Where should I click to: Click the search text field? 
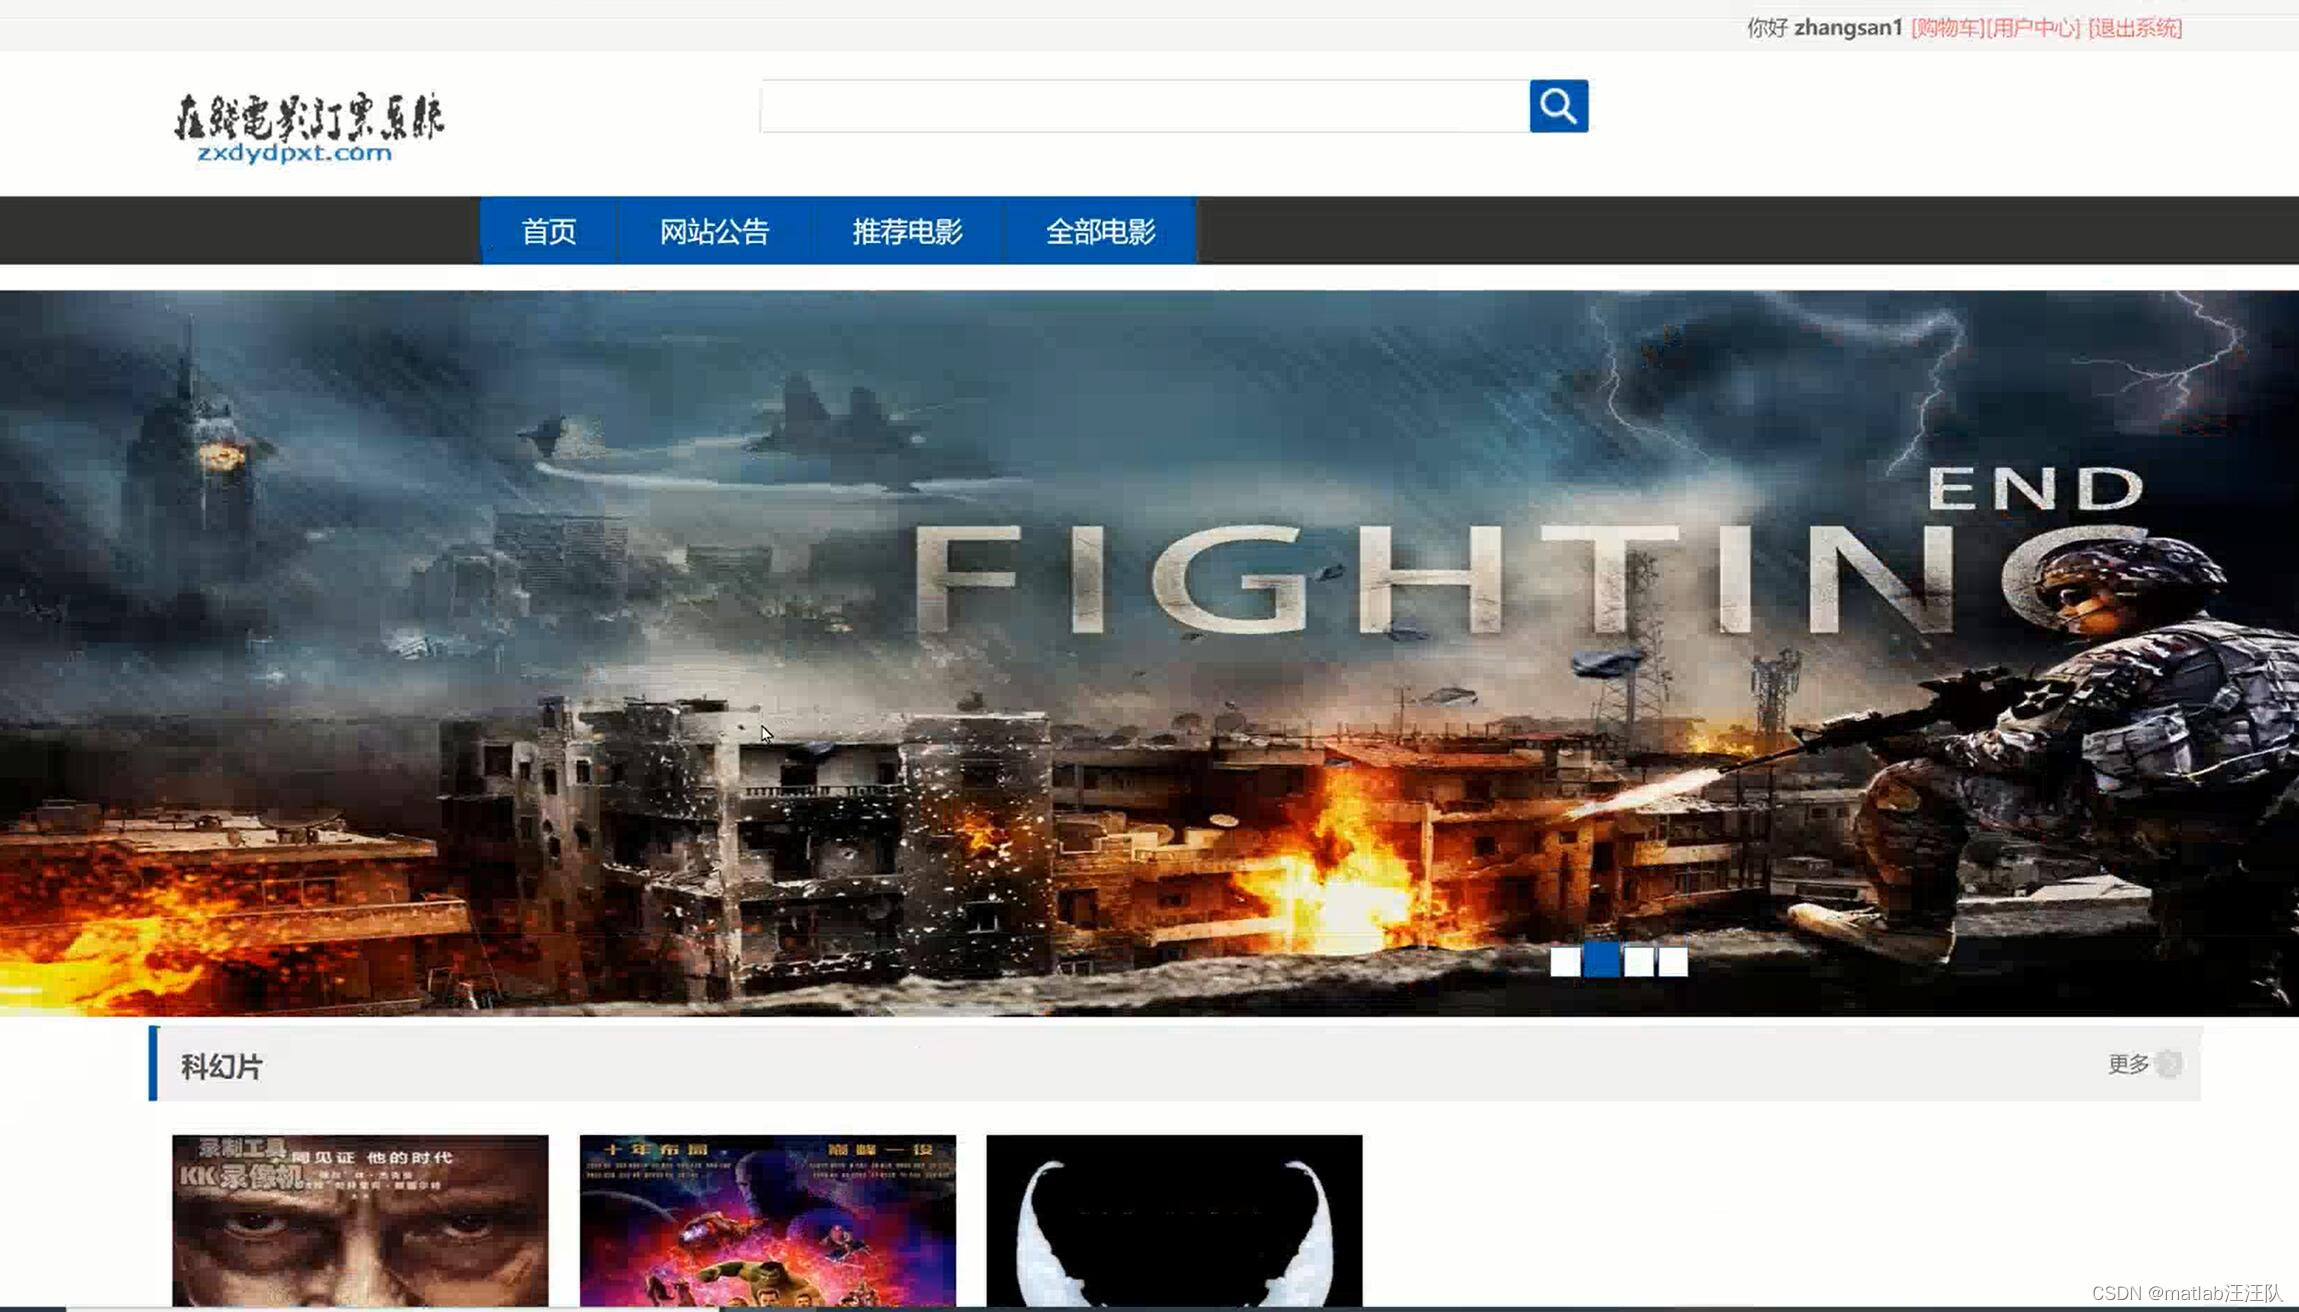click(1144, 106)
